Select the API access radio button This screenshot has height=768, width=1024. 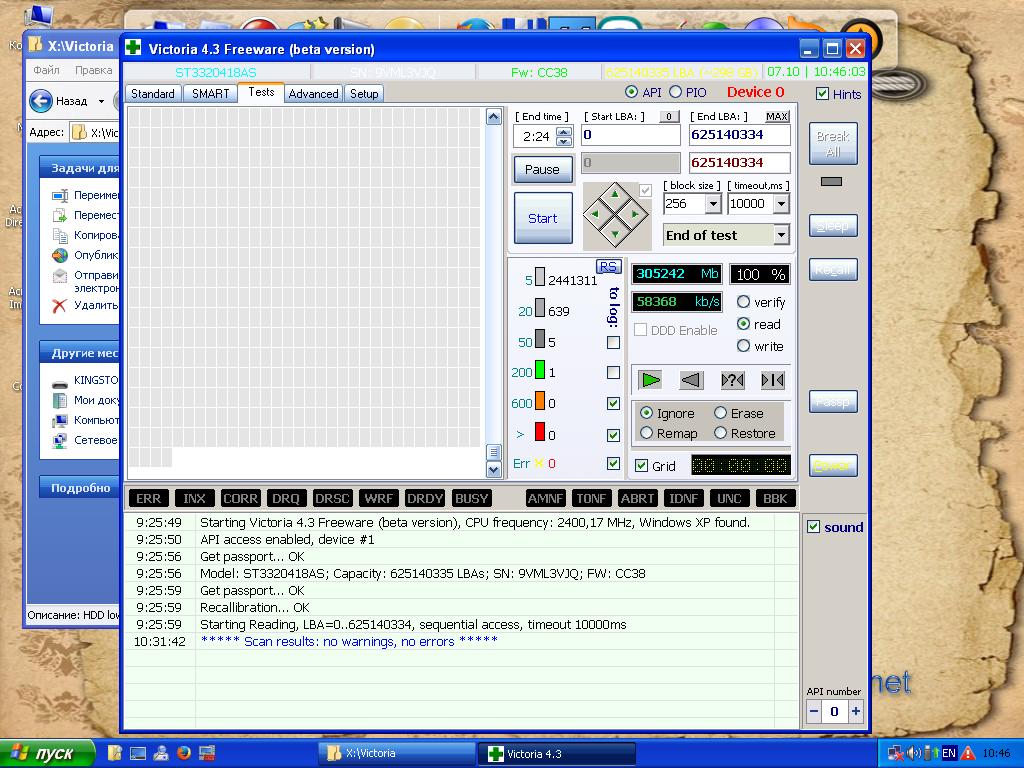point(632,92)
